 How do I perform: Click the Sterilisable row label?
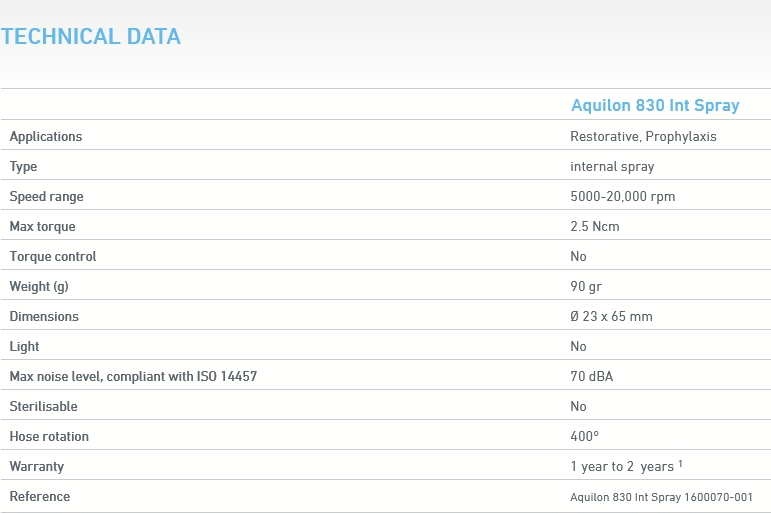point(43,406)
